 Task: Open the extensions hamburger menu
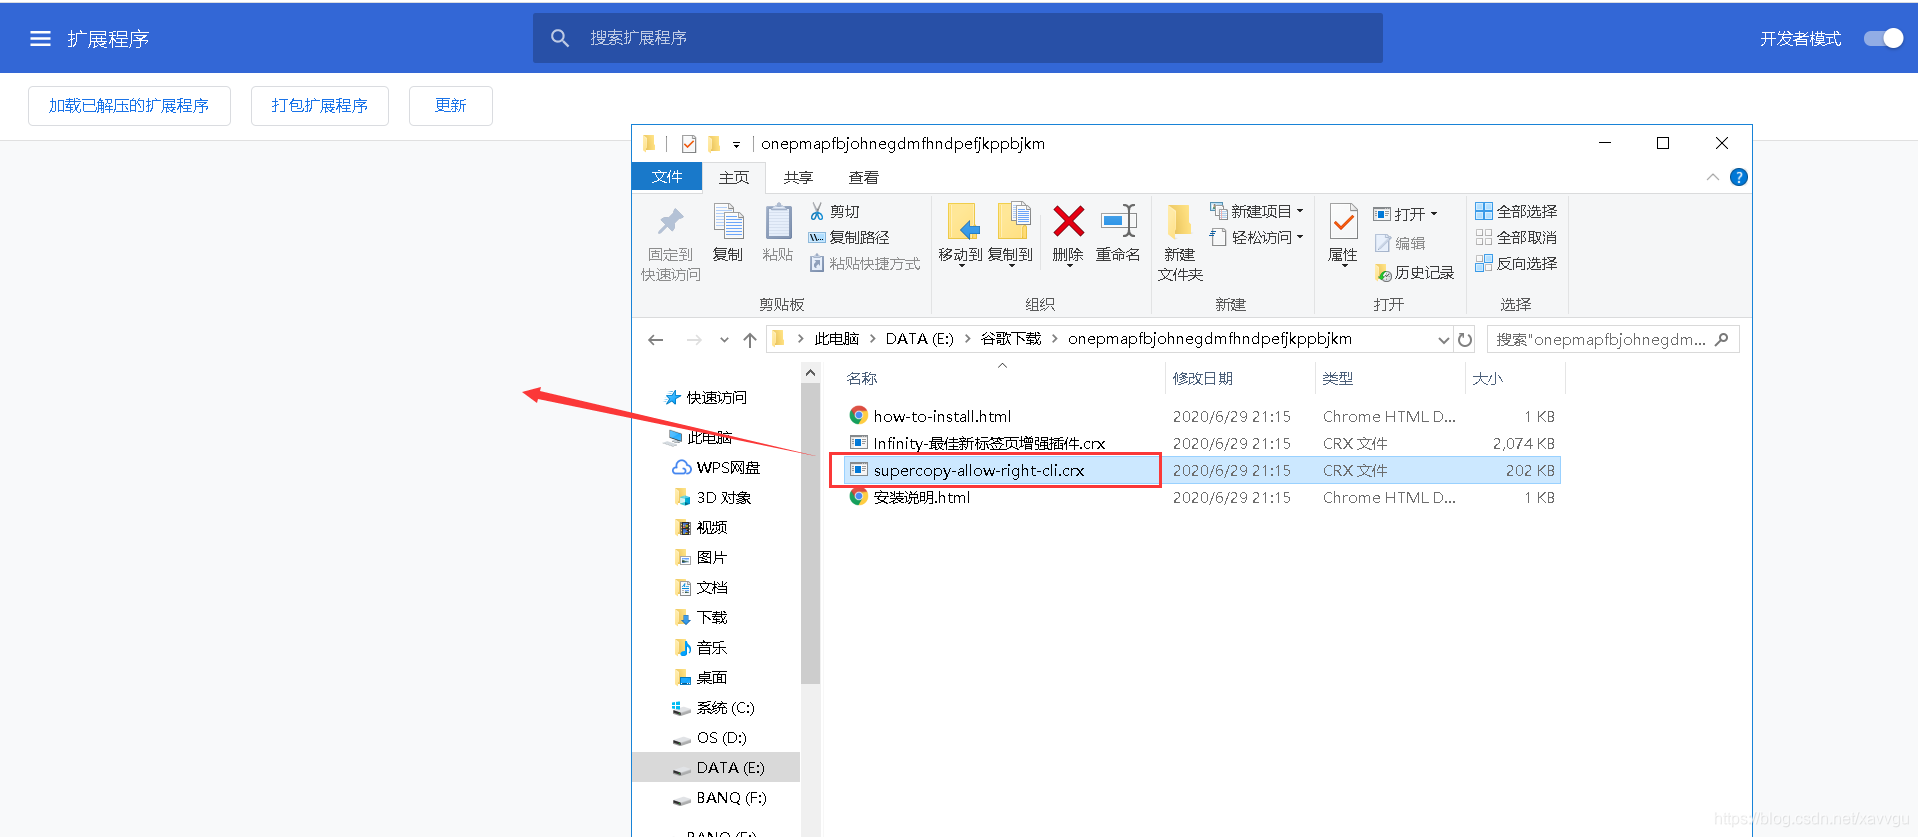tap(40, 39)
